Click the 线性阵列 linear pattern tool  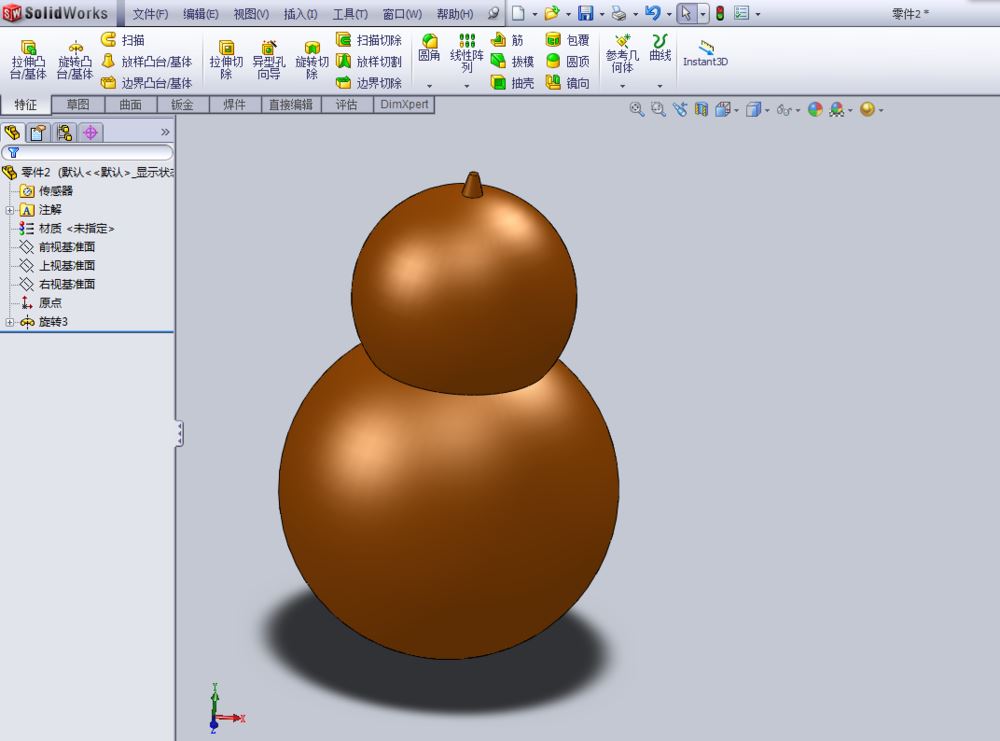point(467,53)
